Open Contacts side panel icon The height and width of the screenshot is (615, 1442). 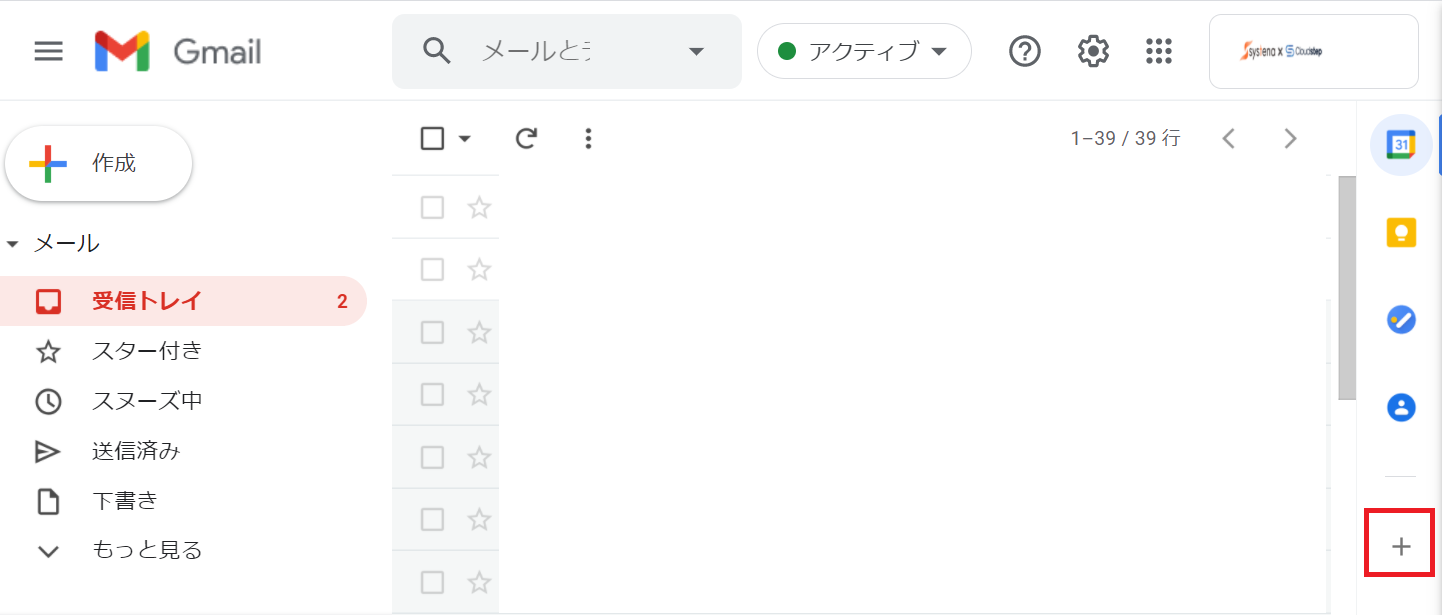pyautogui.click(x=1401, y=407)
